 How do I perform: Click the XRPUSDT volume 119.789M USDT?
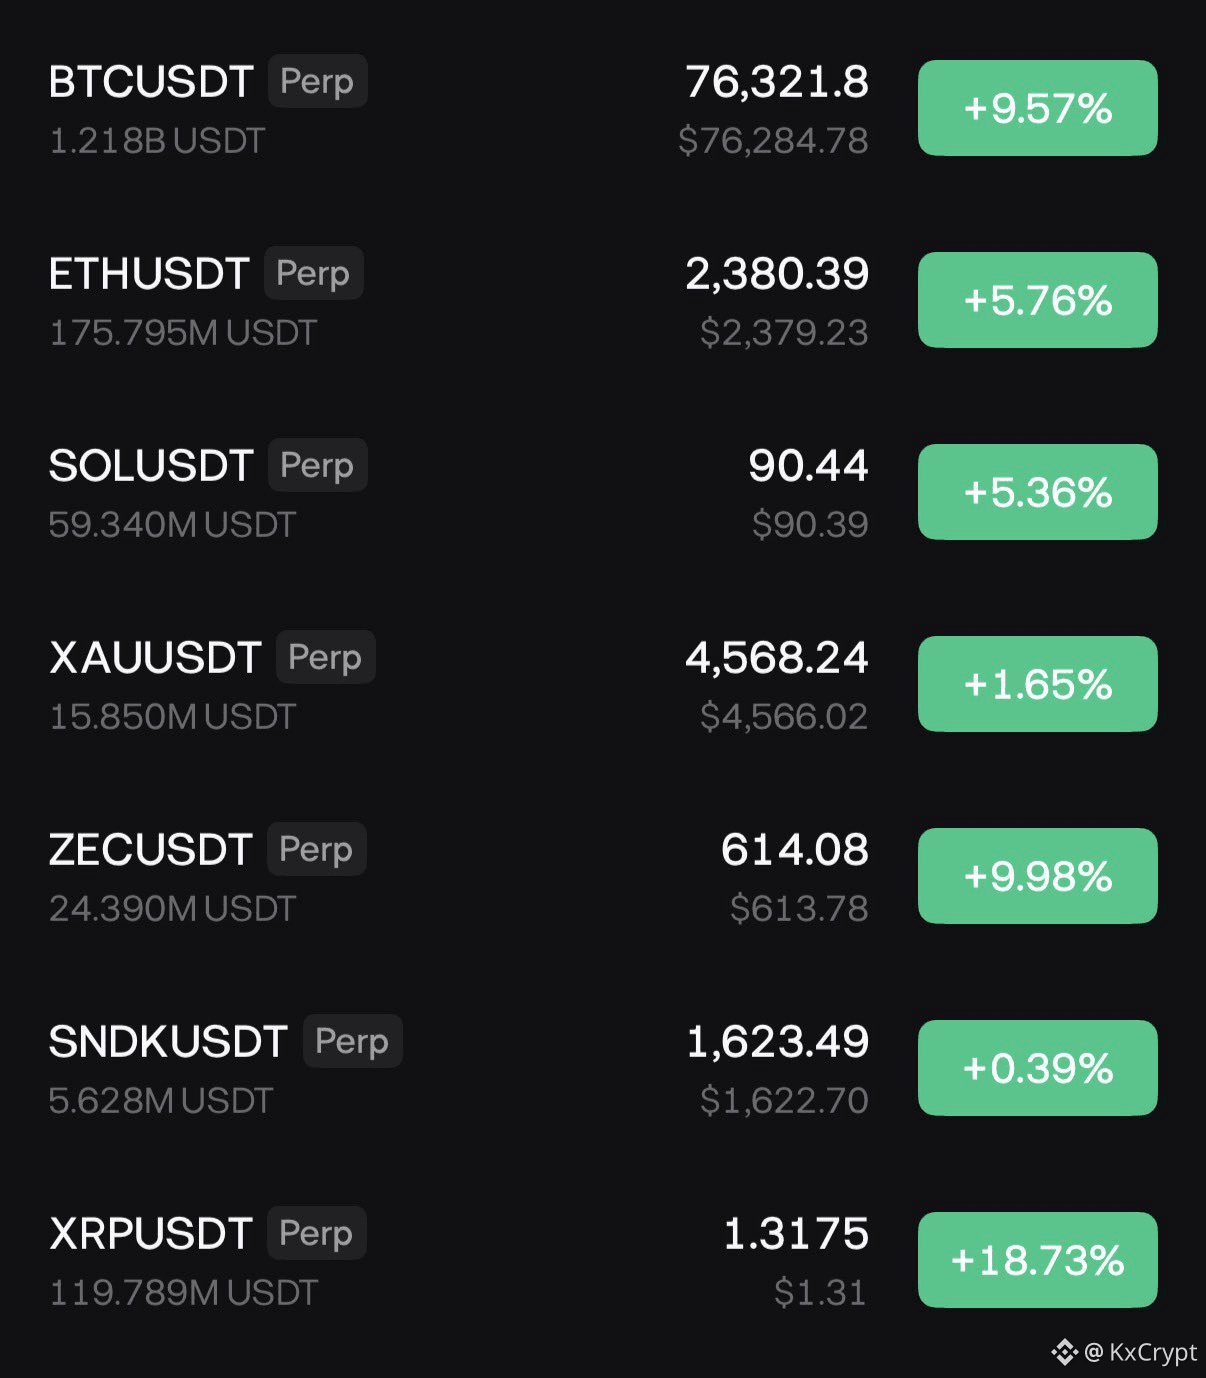[x=183, y=1293]
